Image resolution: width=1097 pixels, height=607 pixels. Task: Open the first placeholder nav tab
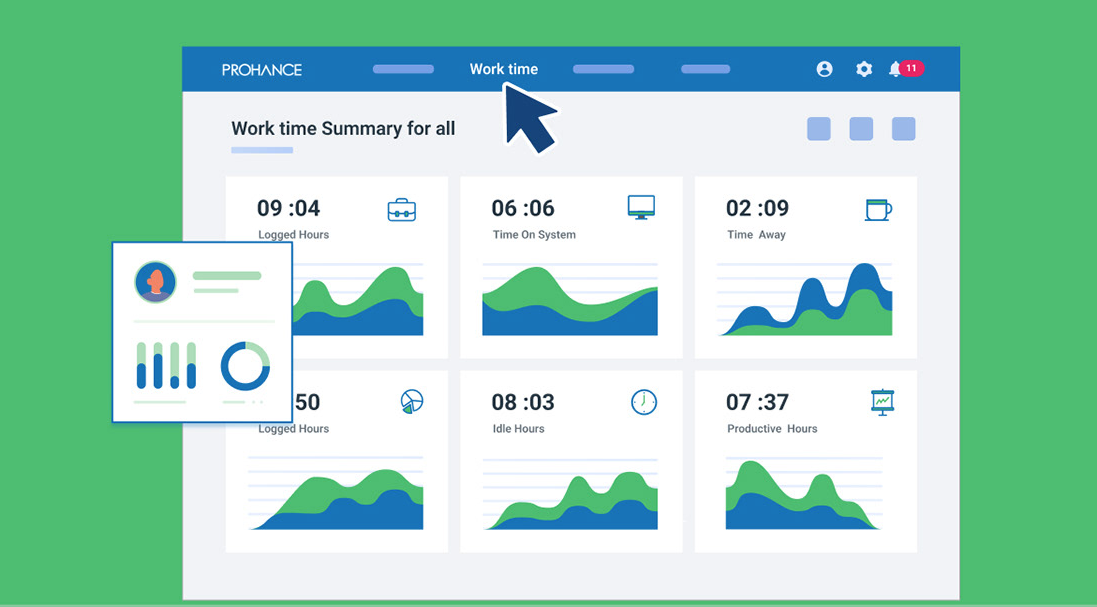click(403, 69)
